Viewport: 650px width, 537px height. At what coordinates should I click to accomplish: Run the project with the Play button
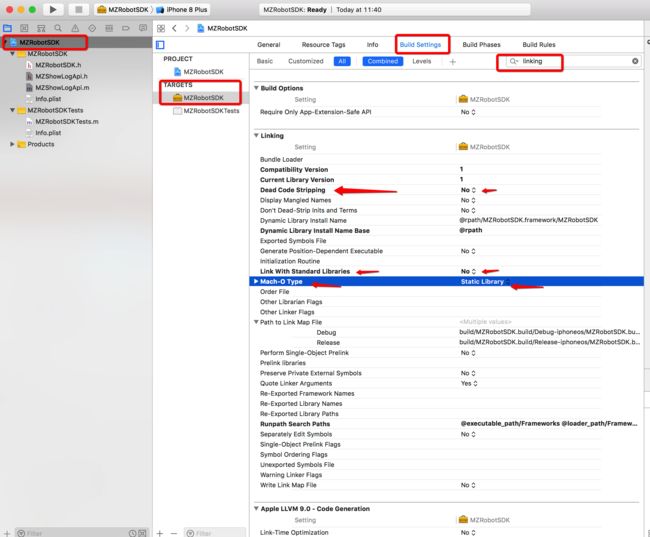point(53,10)
